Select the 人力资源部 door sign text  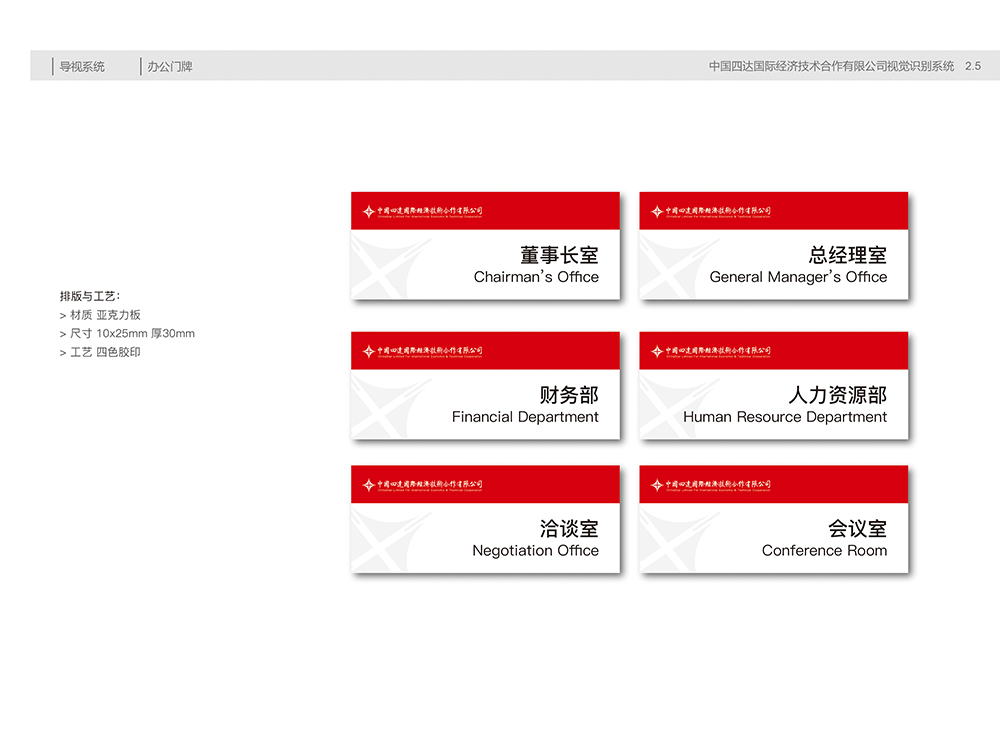tap(837, 395)
